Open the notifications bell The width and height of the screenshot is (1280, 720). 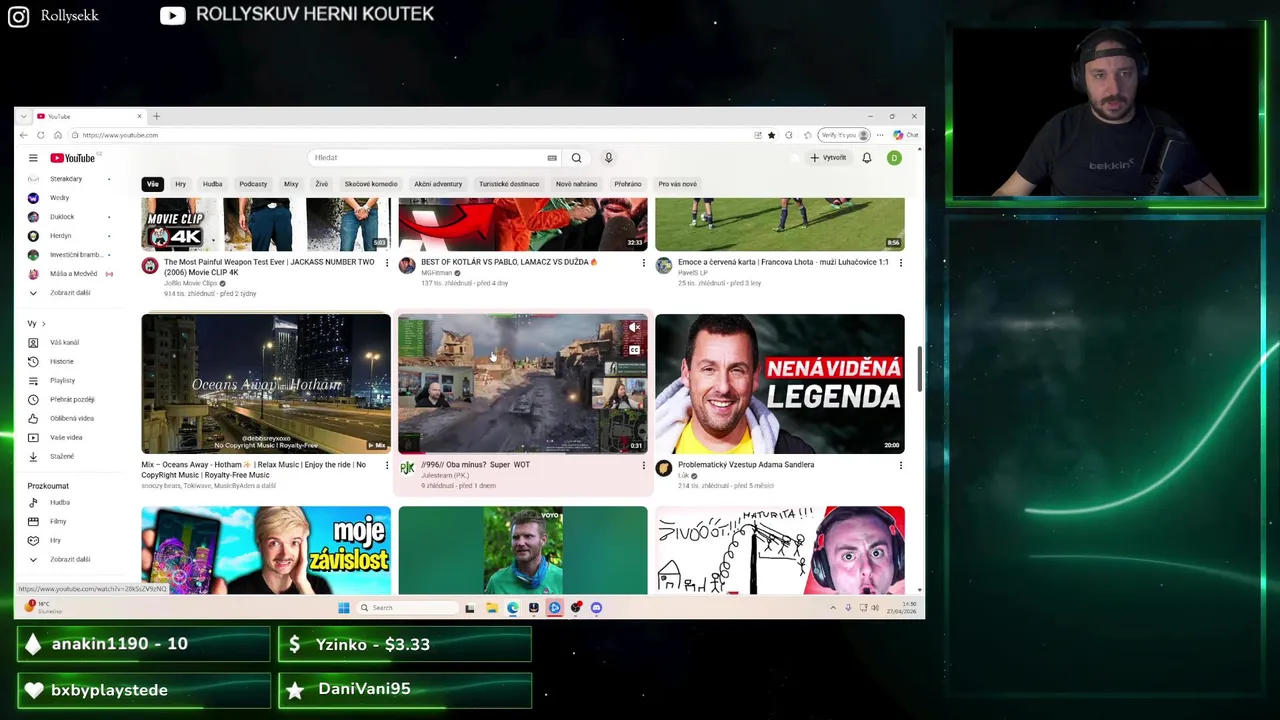point(867,158)
